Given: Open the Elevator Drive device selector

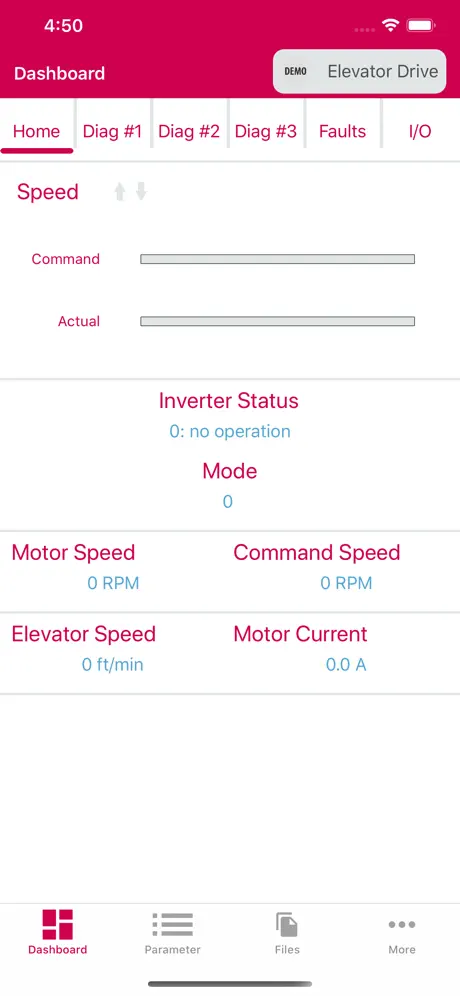Looking at the screenshot, I should pyautogui.click(x=360, y=72).
